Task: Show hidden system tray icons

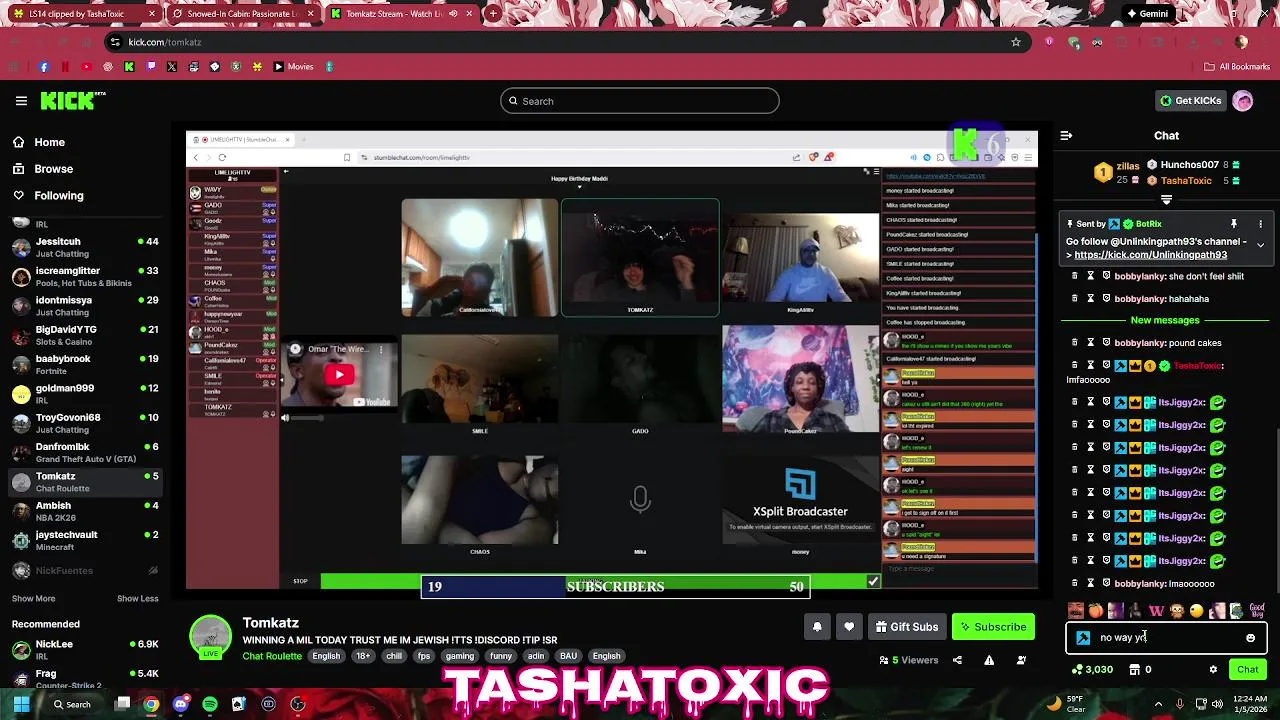Action: point(1158,704)
